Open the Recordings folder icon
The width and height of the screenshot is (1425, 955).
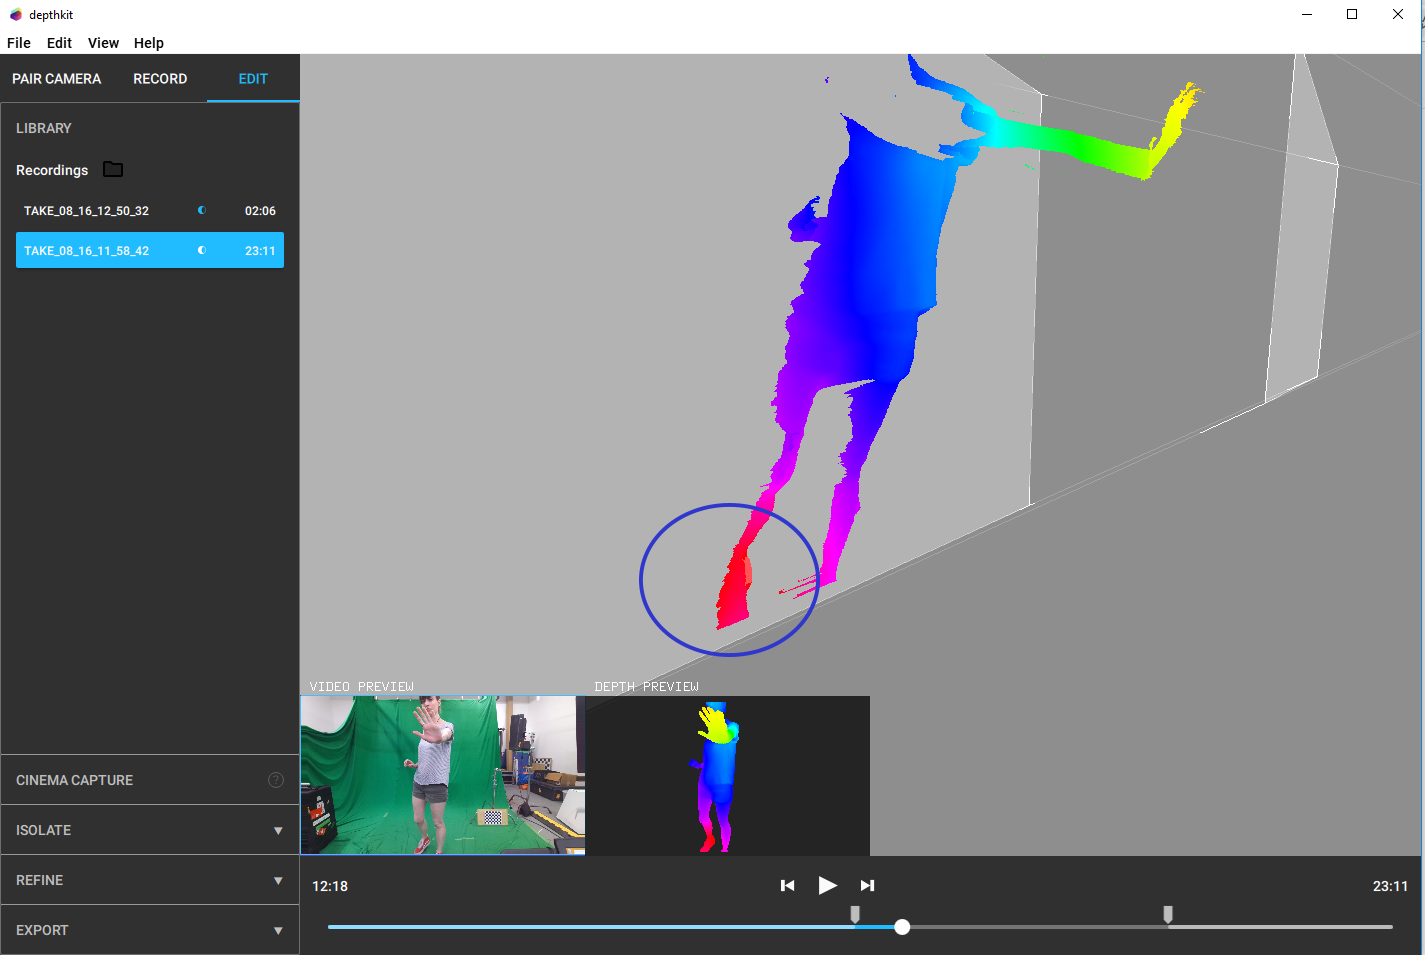point(113,170)
